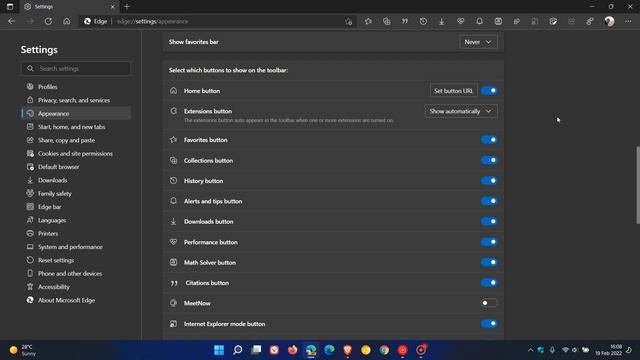Screen dimensions: 640x360
Task: Open Start, home, and new tabs settings
Action: [76, 127]
